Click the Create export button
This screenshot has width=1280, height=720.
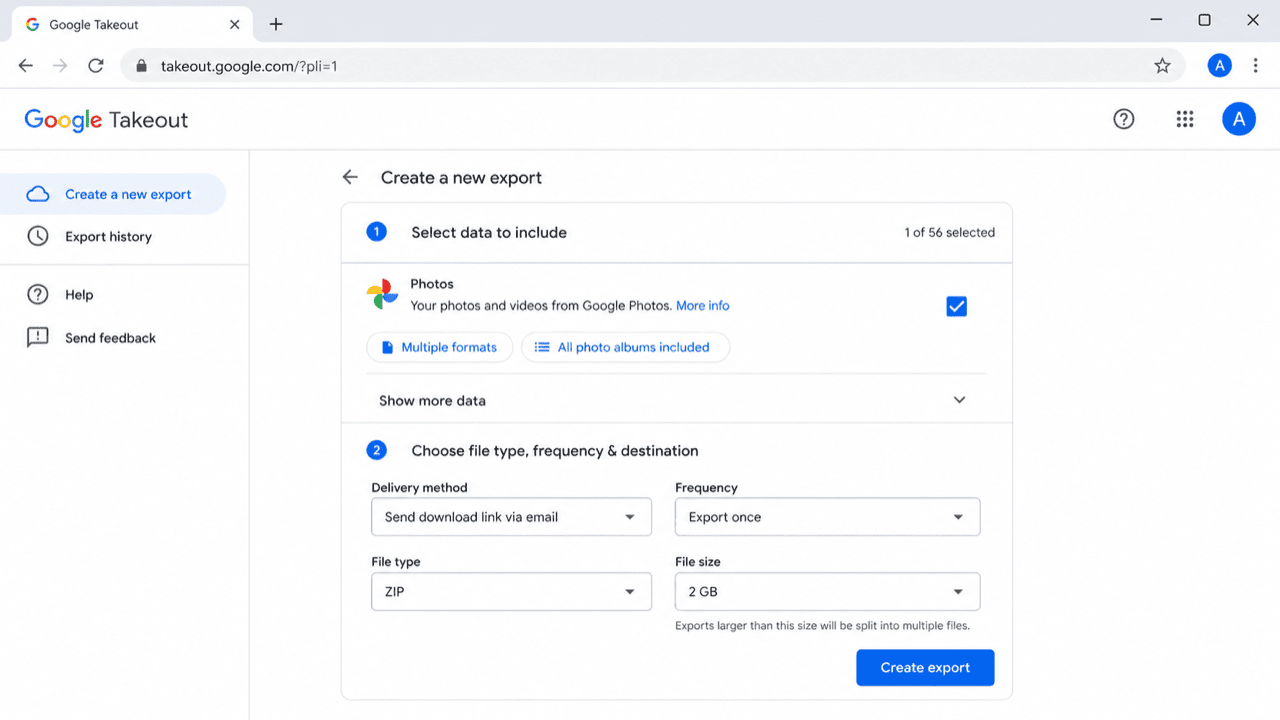click(x=925, y=667)
